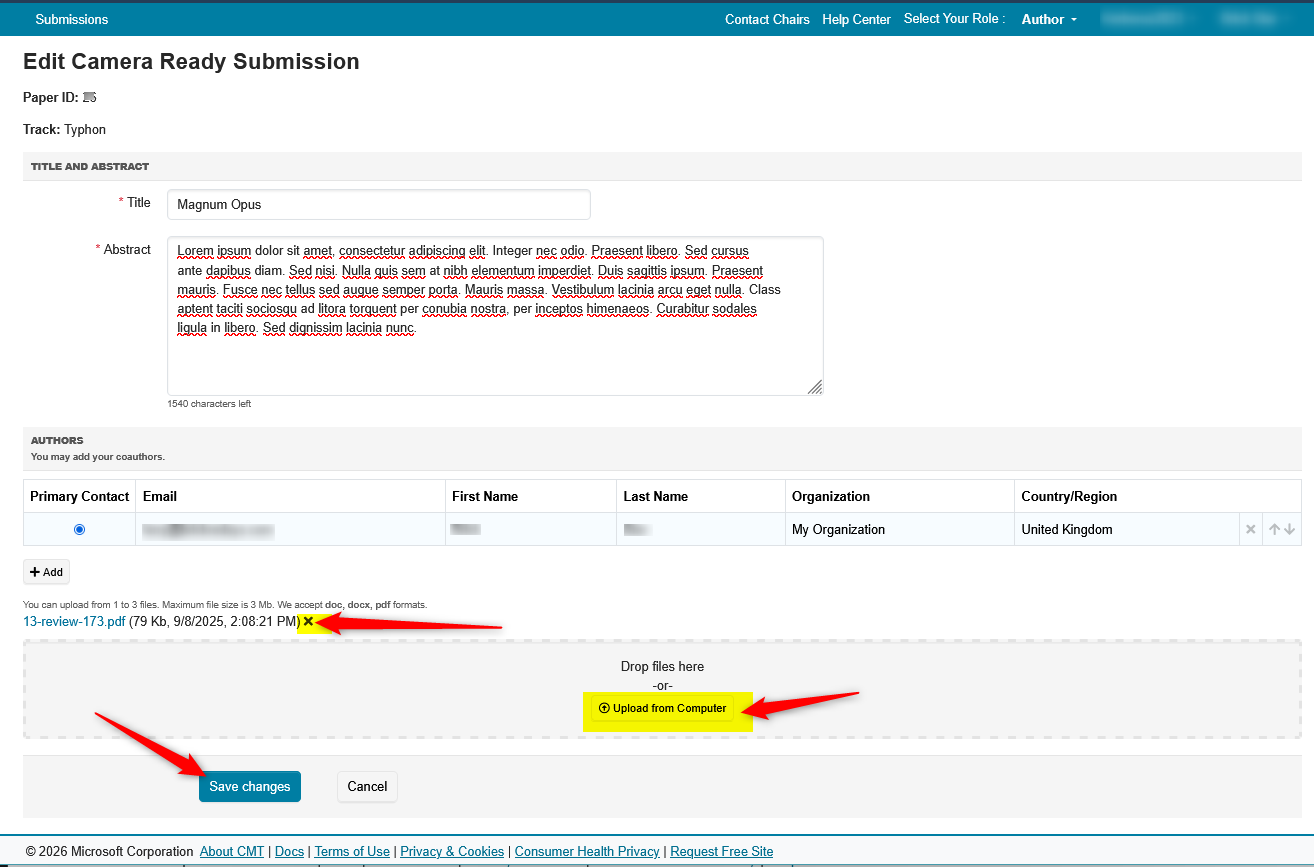Remove the author row with X icon
Image resolution: width=1314 pixels, height=867 pixels.
tap(1250, 529)
